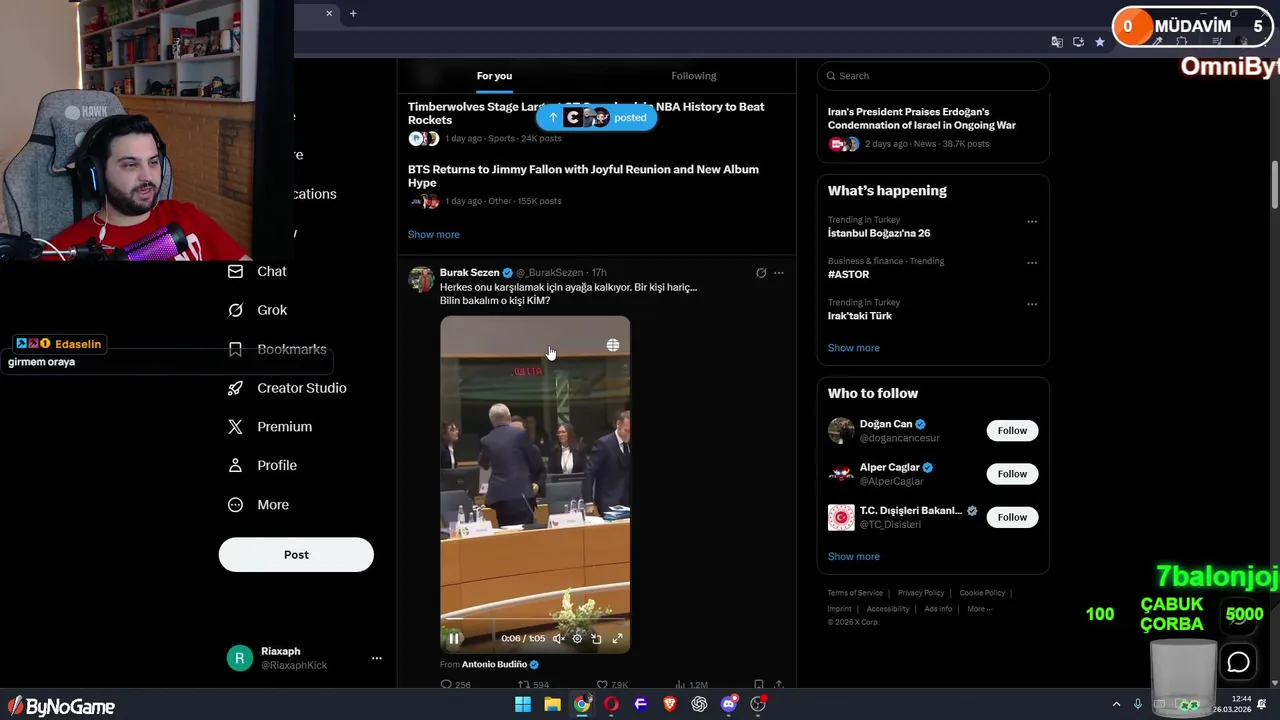Click install app icon in address bar
The height and width of the screenshot is (720, 1280).
click(x=1078, y=42)
